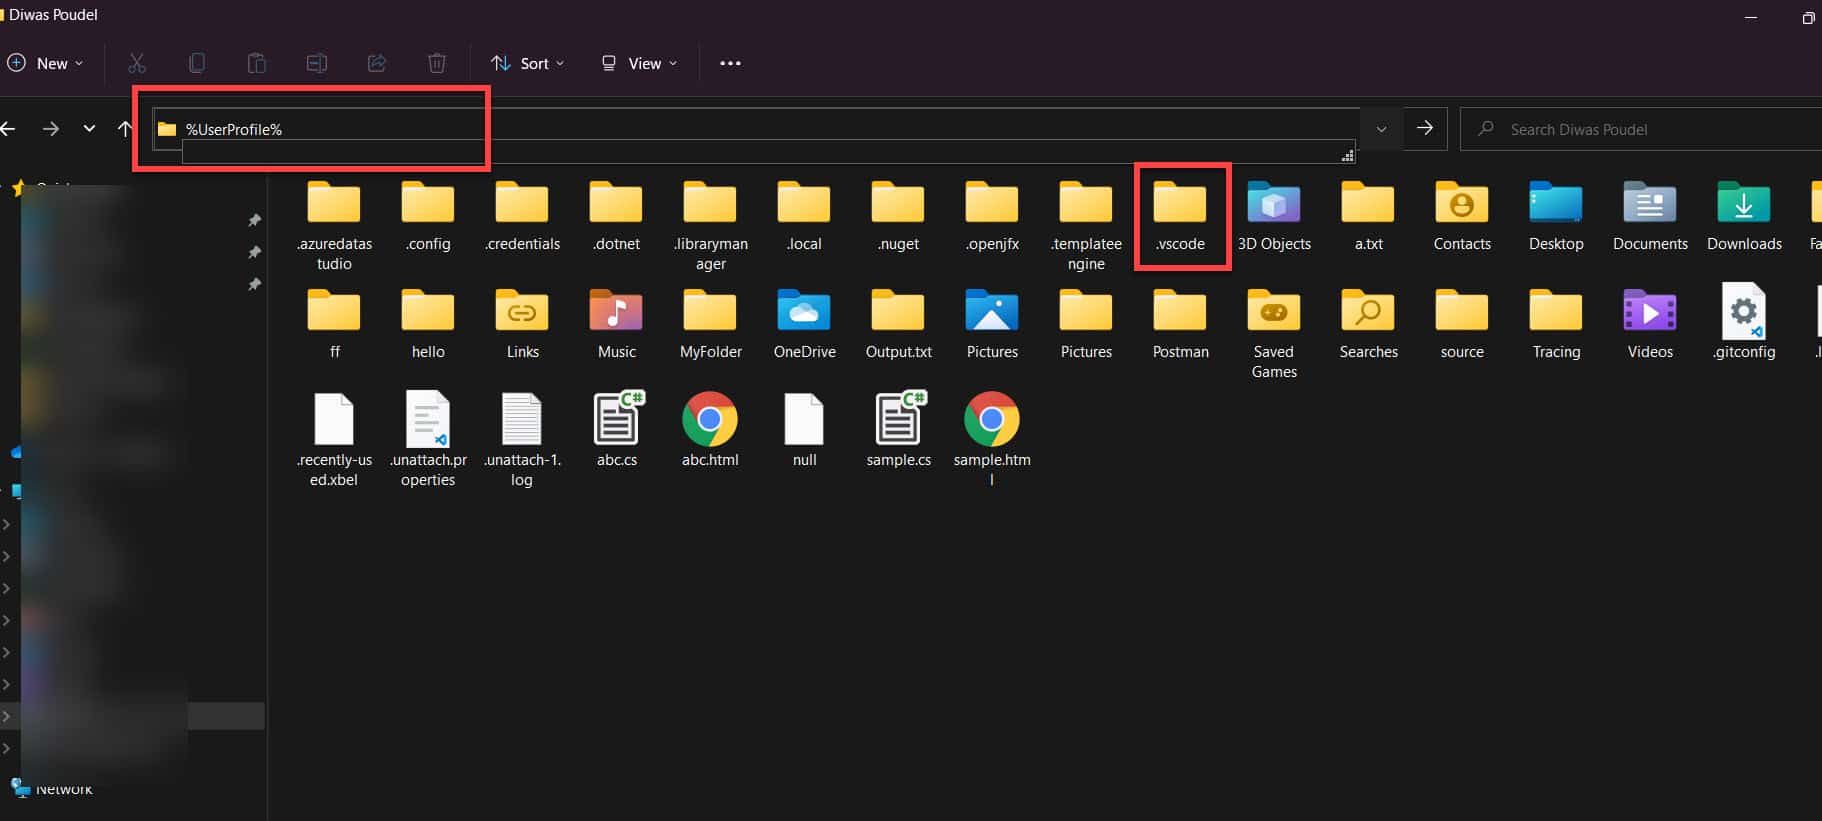Select the Documents folder
Image resolution: width=1822 pixels, height=821 pixels.
(x=1650, y=217)
